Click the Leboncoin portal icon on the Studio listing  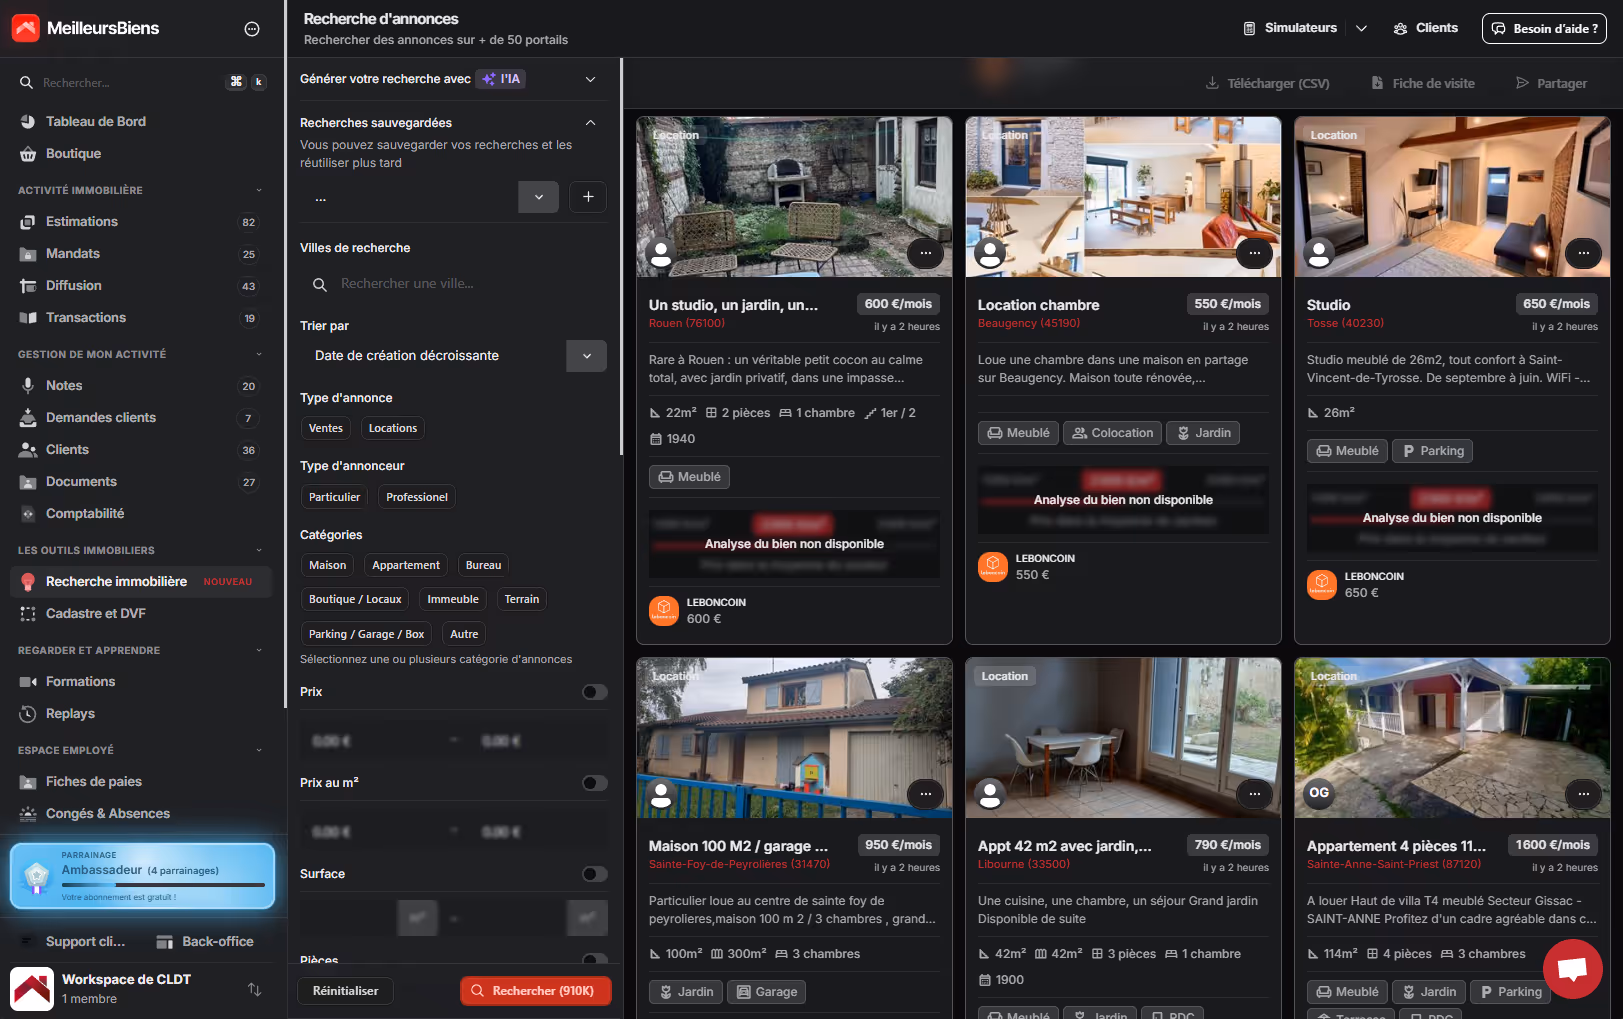pos(1322,585)
